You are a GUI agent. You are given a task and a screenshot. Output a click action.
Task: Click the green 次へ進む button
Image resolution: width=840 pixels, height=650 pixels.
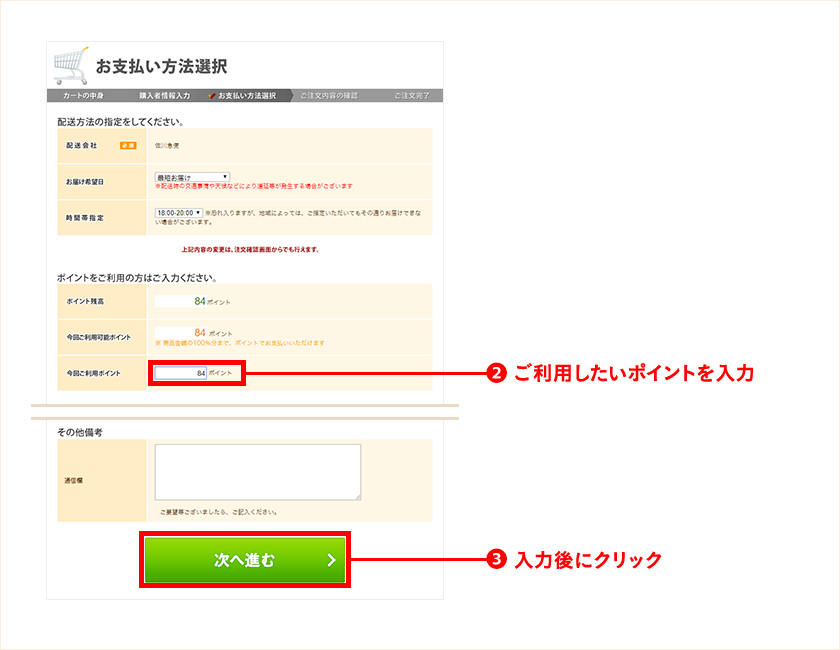point(245,560)
